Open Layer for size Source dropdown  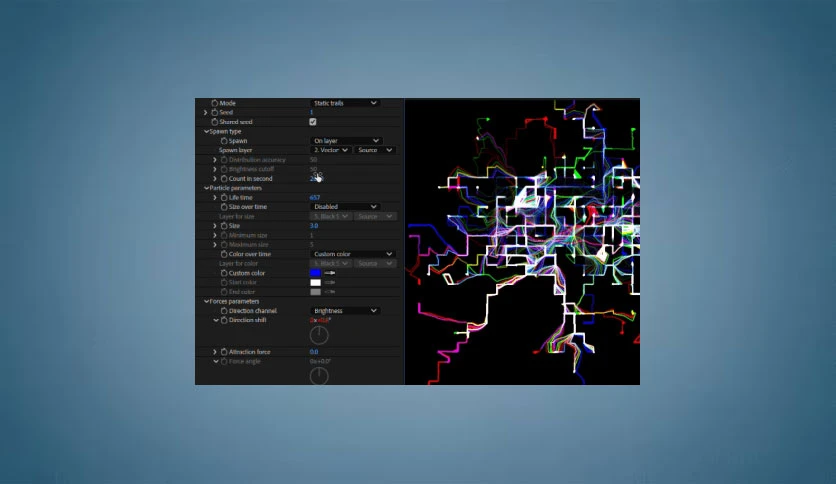coord(375,216)
